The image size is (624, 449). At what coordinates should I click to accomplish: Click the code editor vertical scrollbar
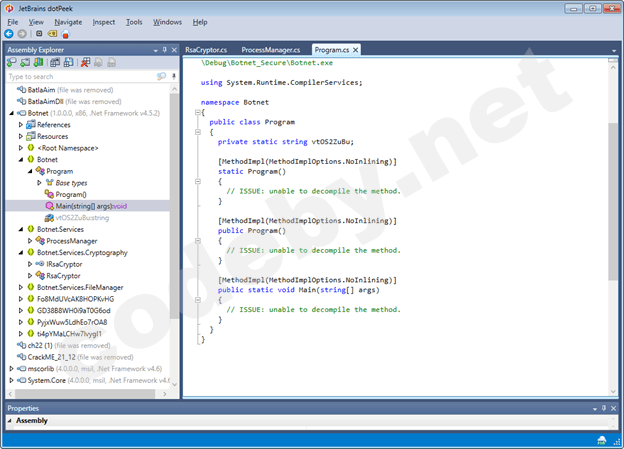pos(609,200)
